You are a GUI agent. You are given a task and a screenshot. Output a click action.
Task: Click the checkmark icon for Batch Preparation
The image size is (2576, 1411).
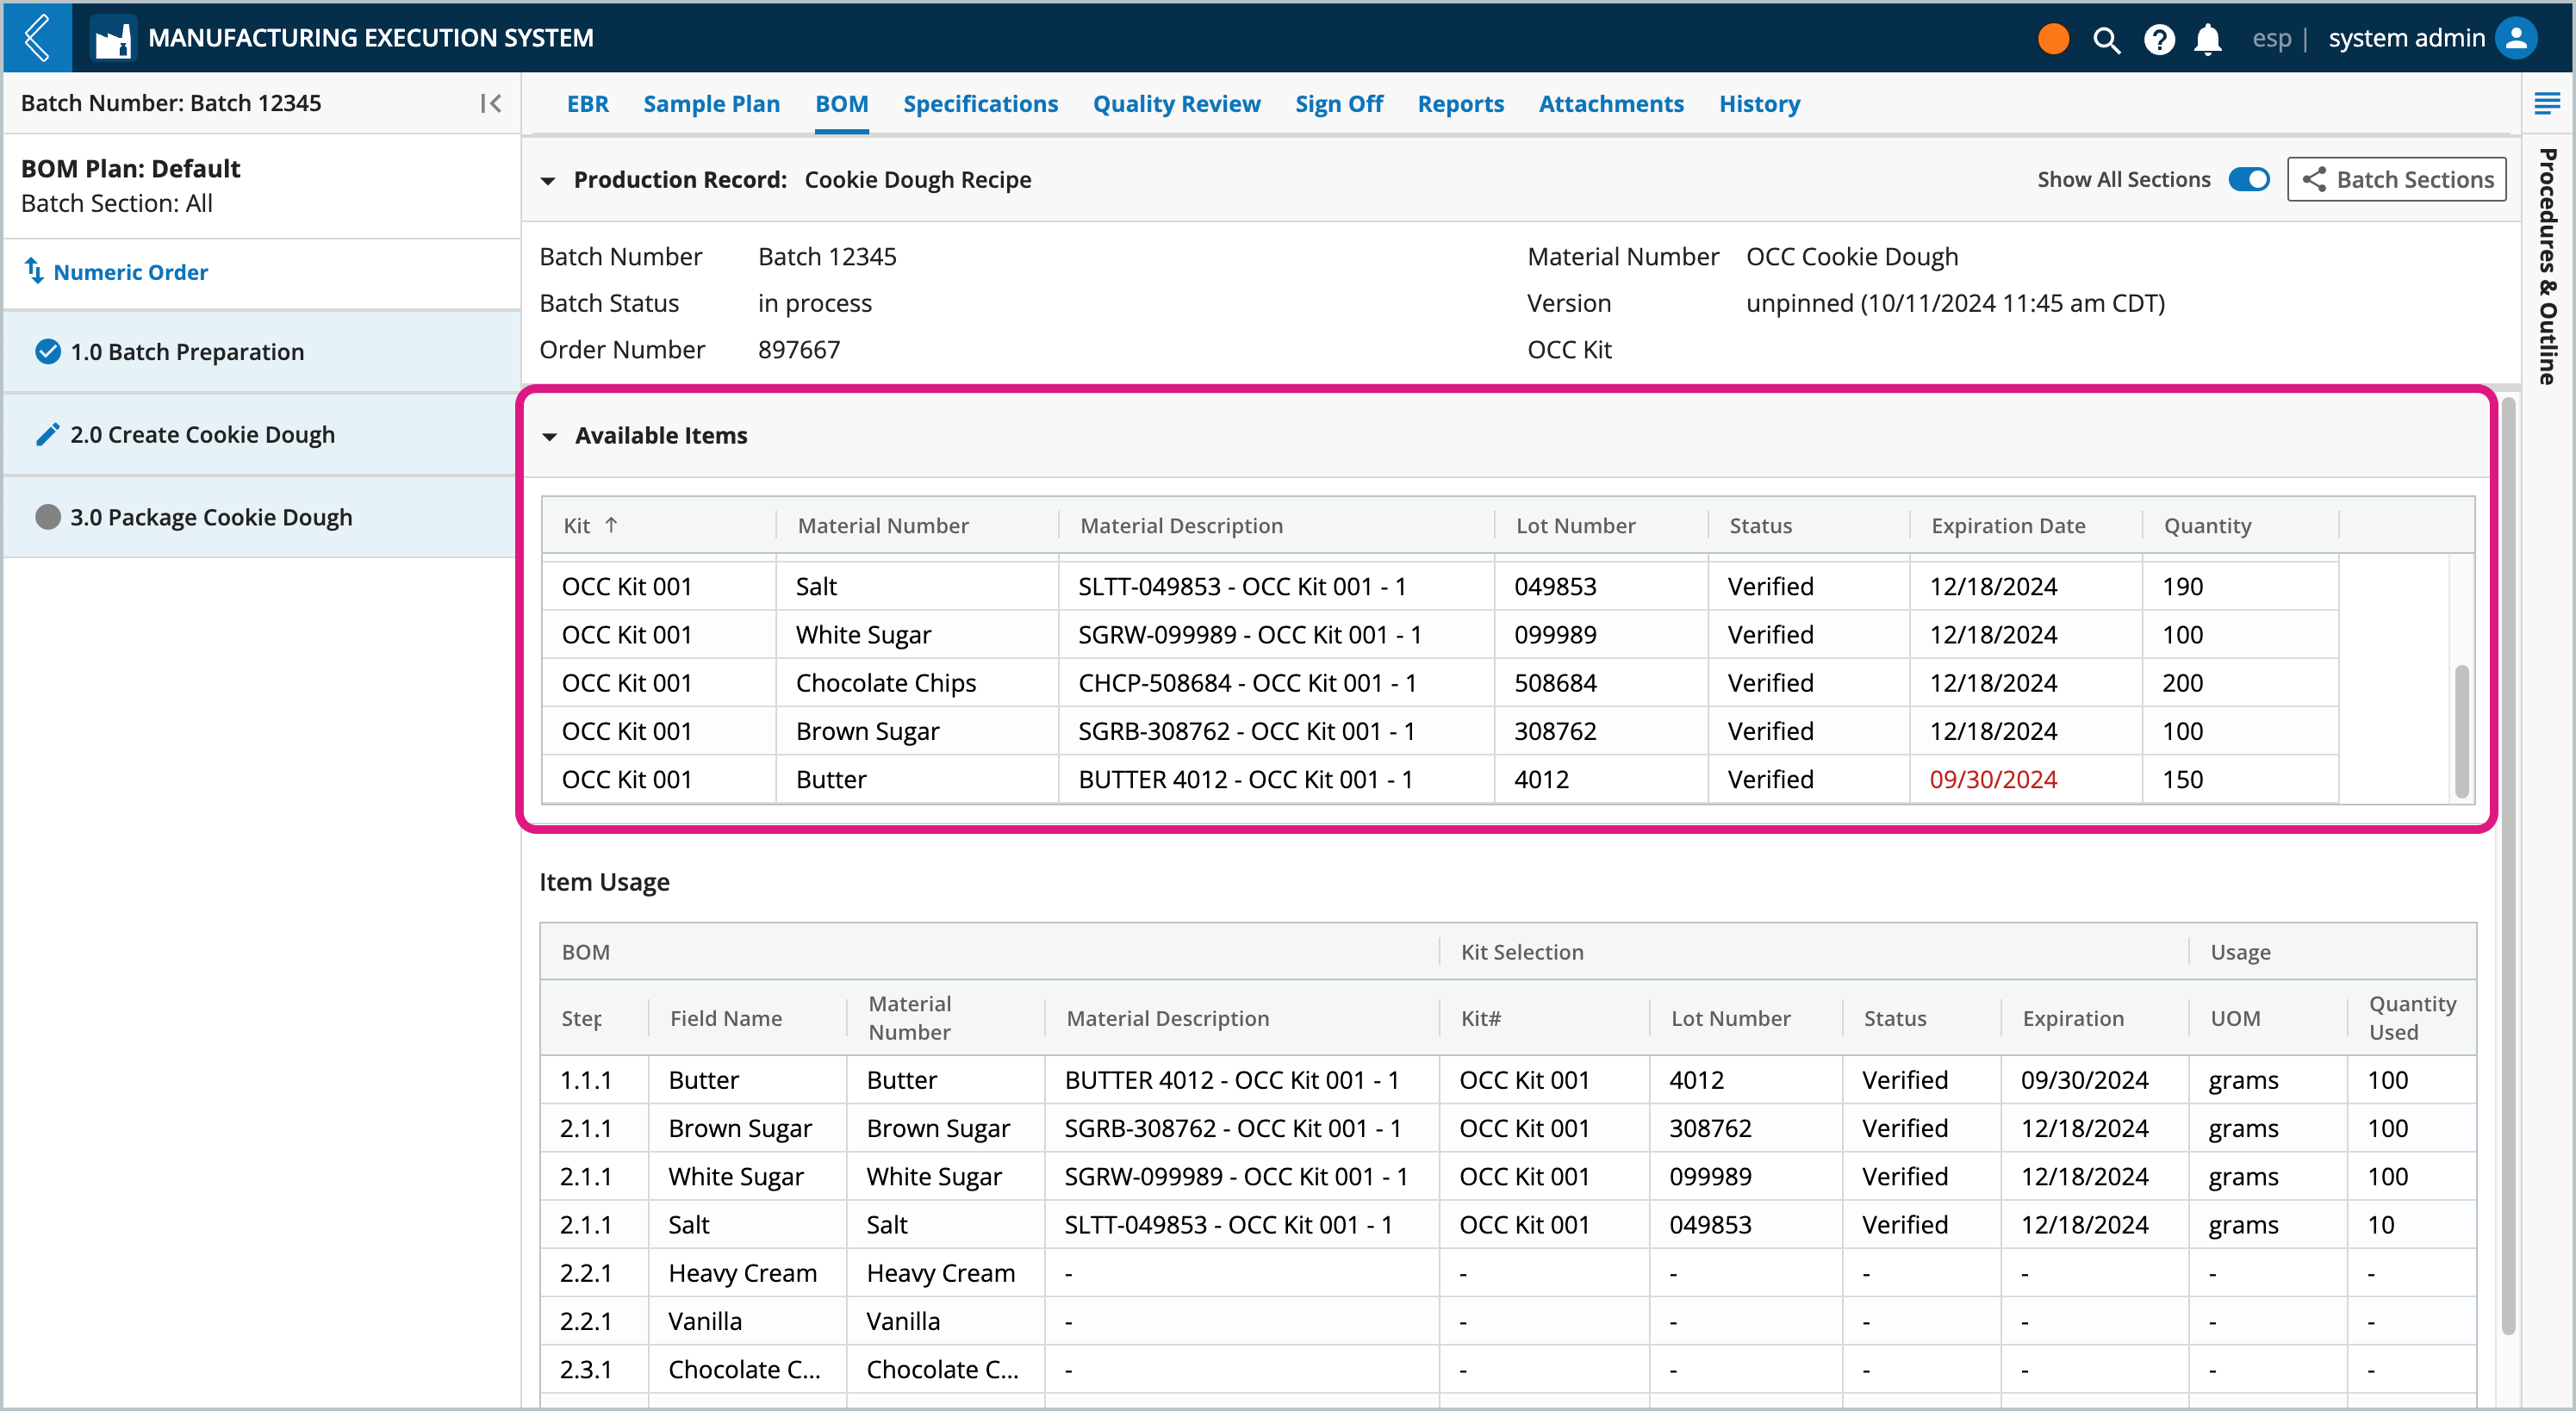point(47,351)
